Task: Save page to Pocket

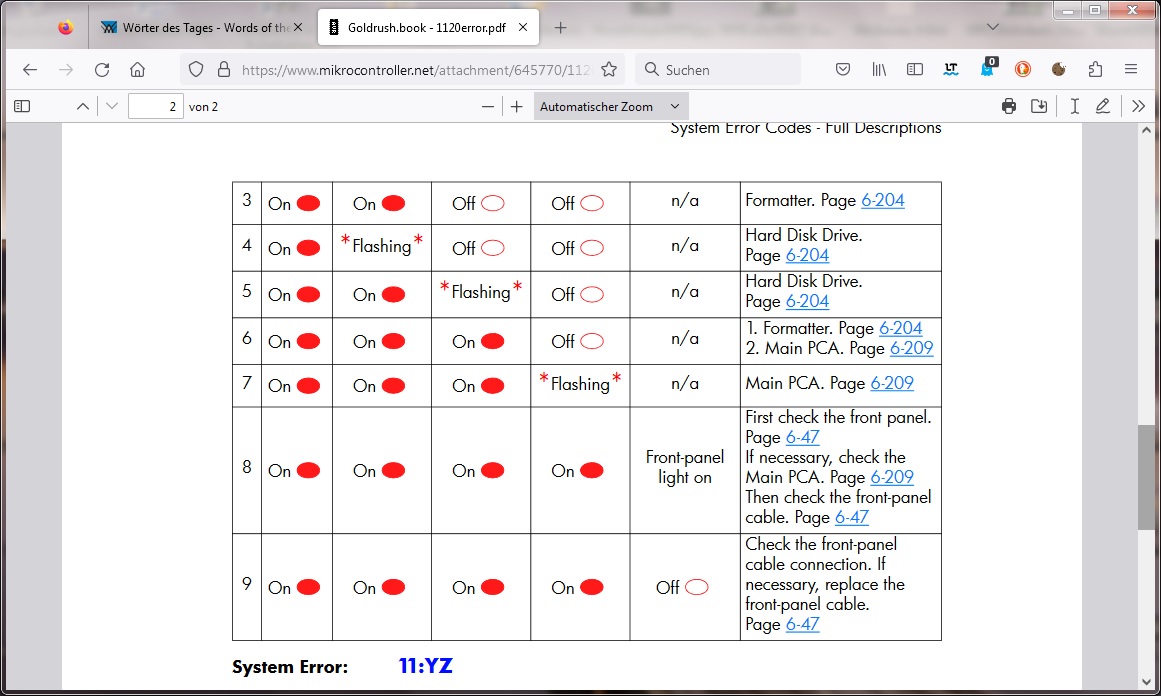Action: click(x=843, y=70)
